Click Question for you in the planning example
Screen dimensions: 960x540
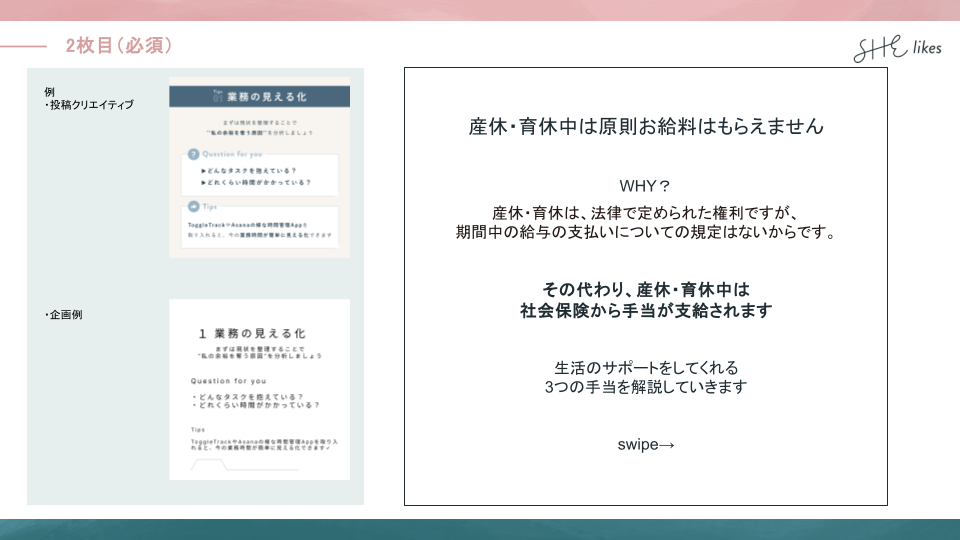pyautogui.click(x=228, y=381)
